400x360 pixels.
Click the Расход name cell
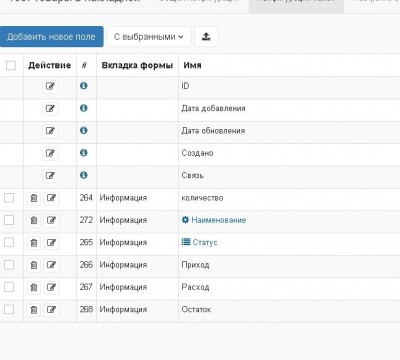[195, 287]
